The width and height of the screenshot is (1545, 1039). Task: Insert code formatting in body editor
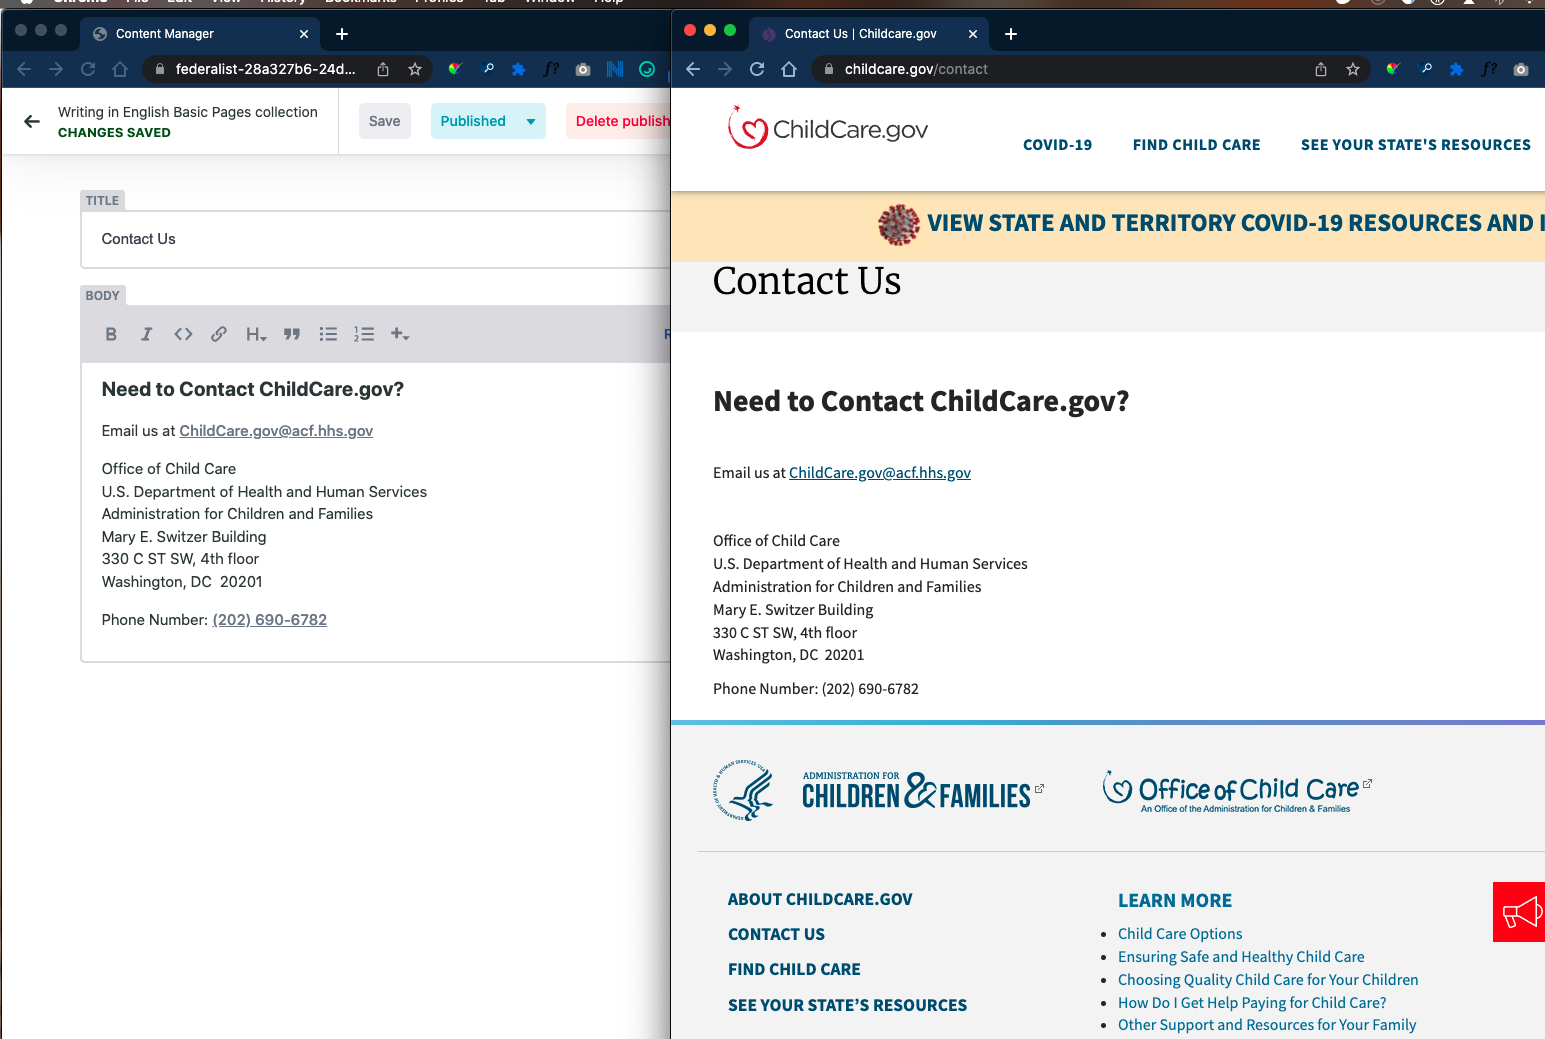point(183,334)
